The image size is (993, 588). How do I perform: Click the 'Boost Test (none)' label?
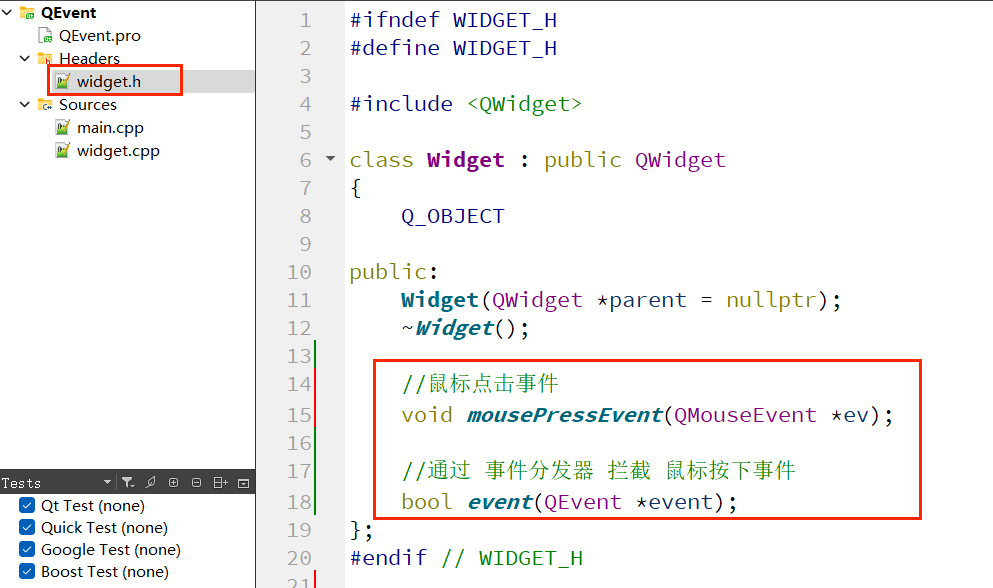[x=105, y=572]
